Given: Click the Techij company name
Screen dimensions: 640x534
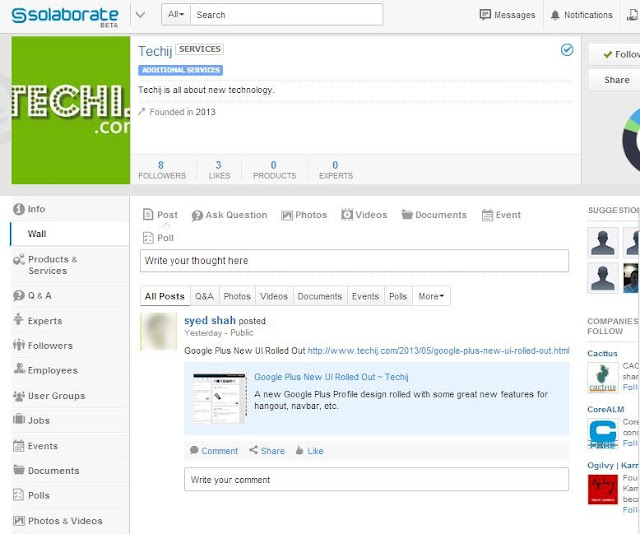Looking at the screenshot, I should click(x=155, y=51).
